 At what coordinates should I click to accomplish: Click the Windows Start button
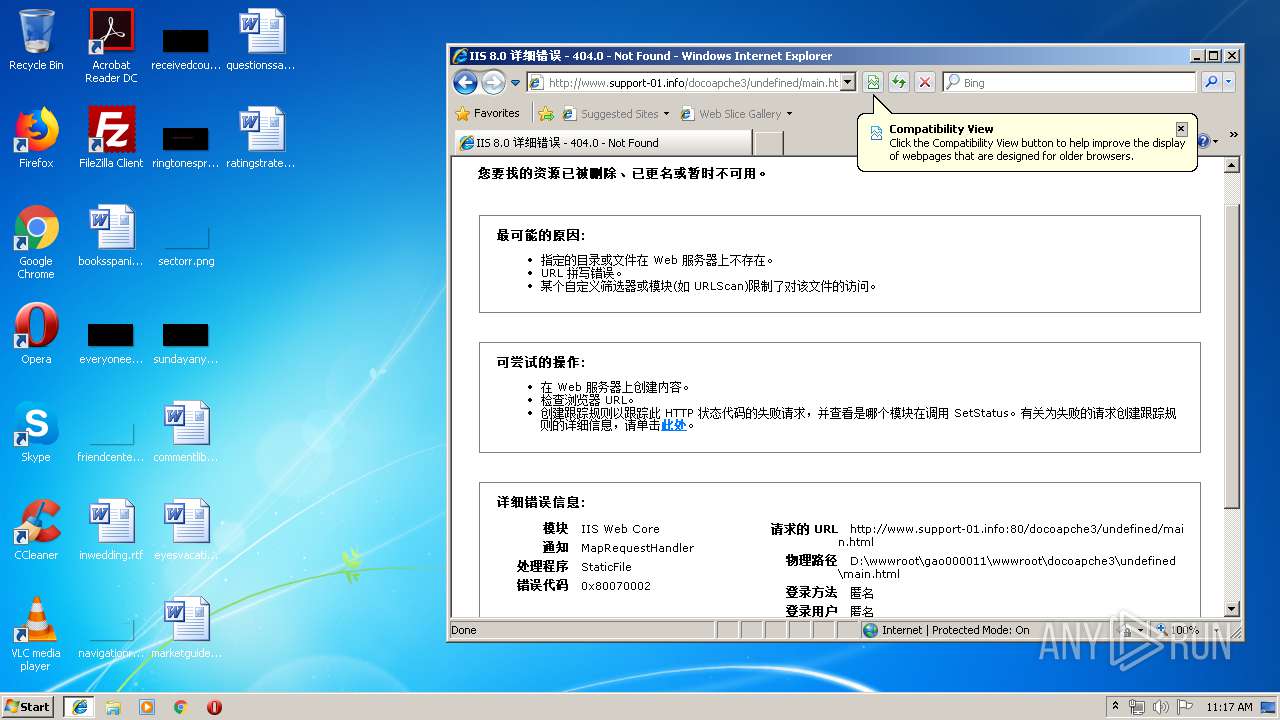tap(29, 706)
